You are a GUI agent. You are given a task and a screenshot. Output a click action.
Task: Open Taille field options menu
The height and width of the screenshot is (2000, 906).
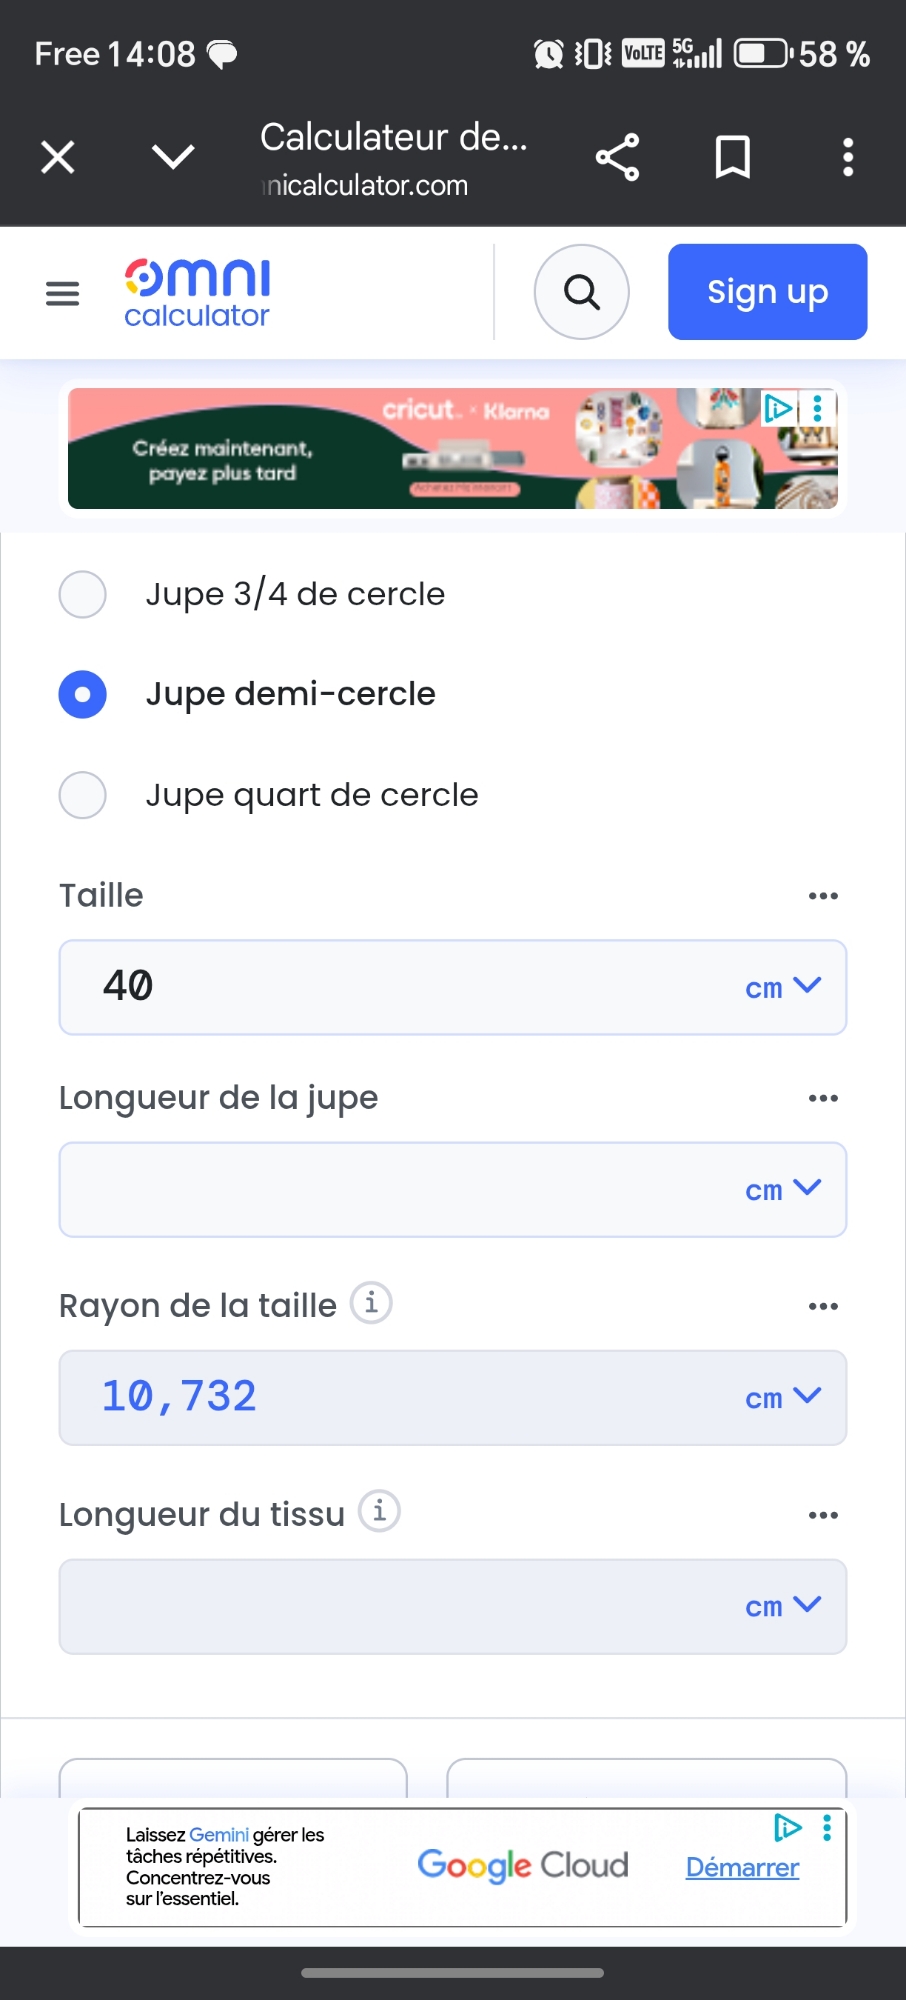(823, 896)
